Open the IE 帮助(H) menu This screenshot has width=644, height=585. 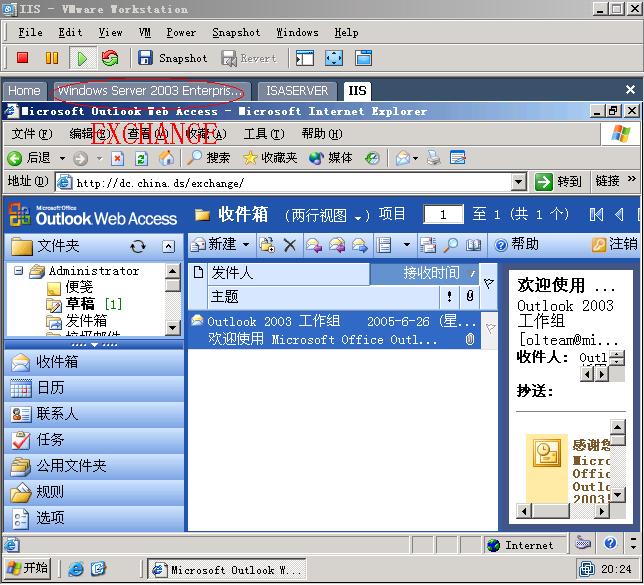click(322, 134)
